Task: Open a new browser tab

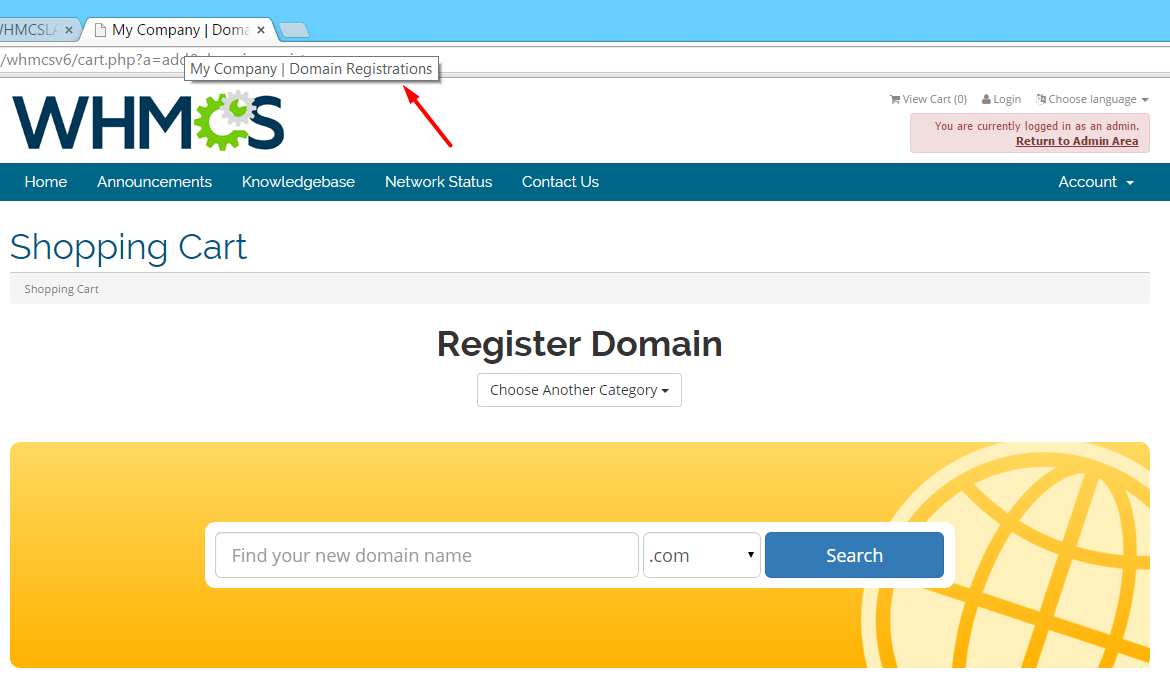Action: coord(294,30)
